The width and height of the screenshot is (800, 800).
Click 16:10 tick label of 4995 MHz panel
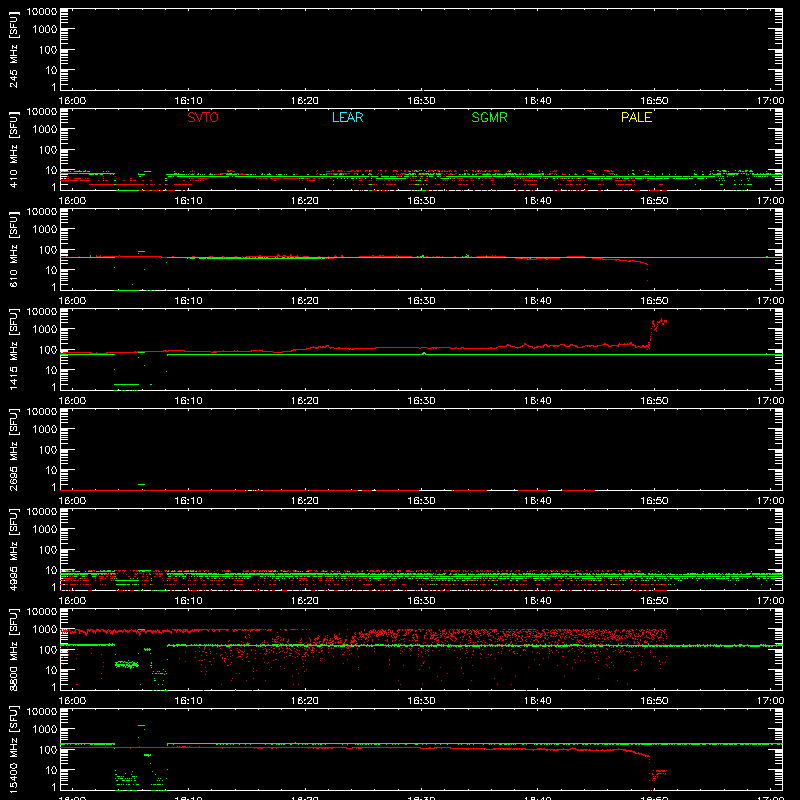(x=188, y=601)
